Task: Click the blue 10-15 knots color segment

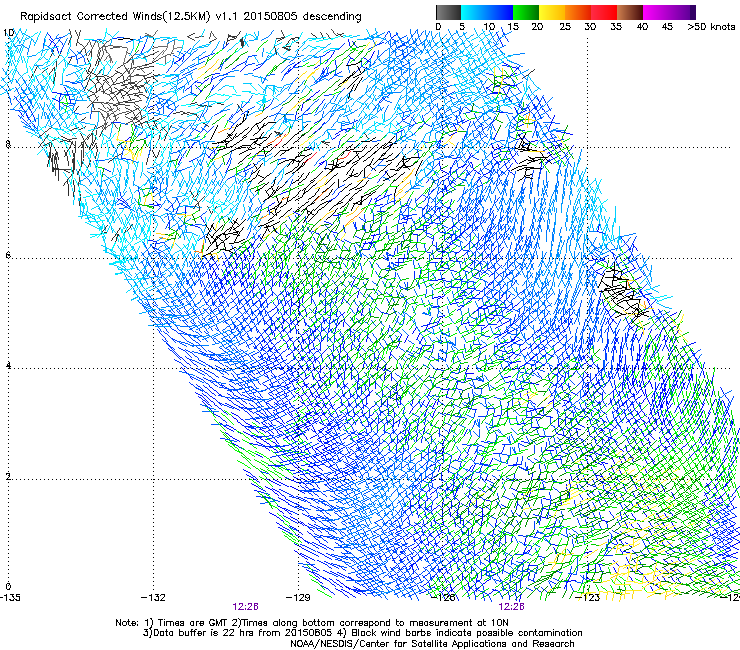Action: point(500,12)
